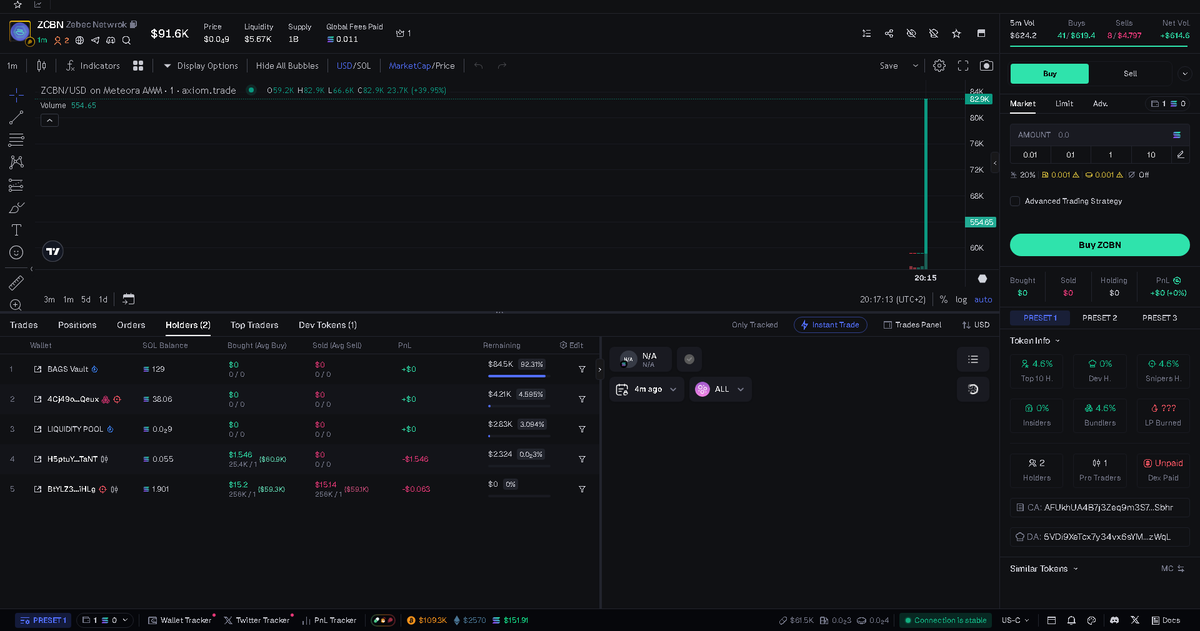The height and width of the screenshot is (631, 1200).
Task: Open the 4m ago time dropdown
Action: click(x=647, y=389)
